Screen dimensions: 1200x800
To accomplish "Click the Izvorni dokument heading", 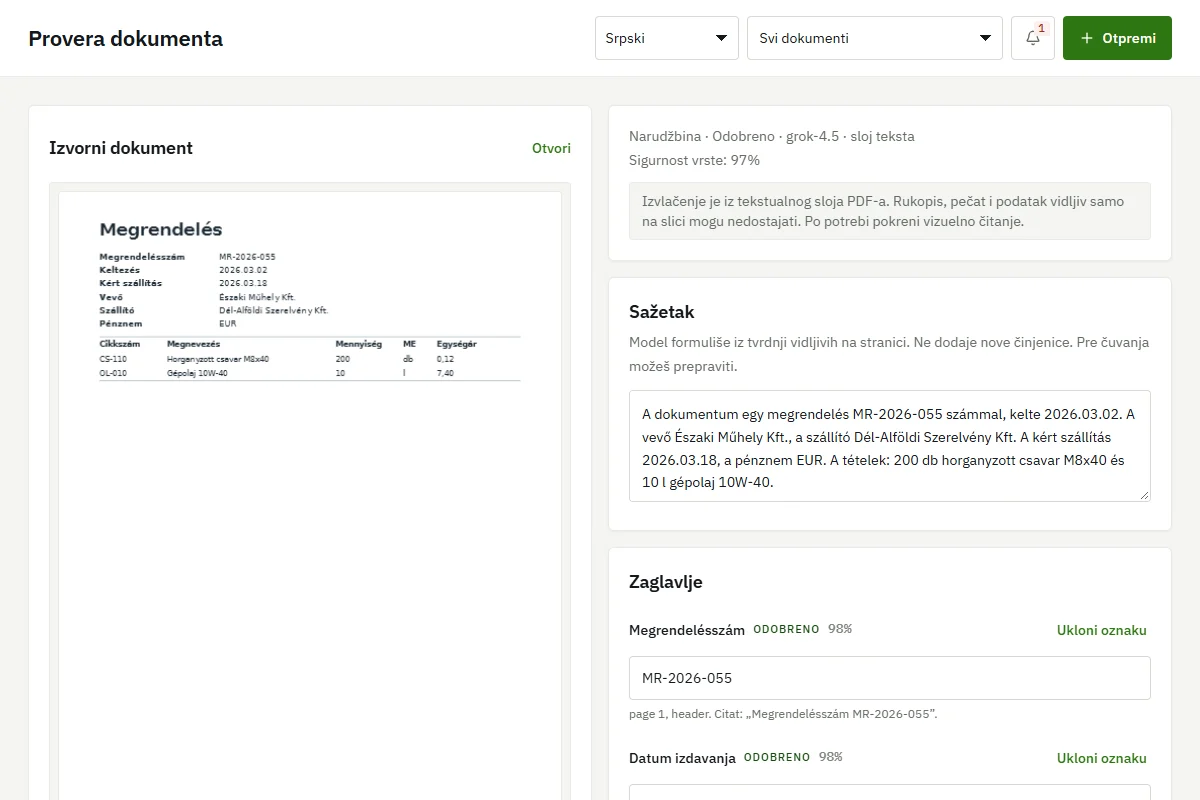I will pos(121,148).
